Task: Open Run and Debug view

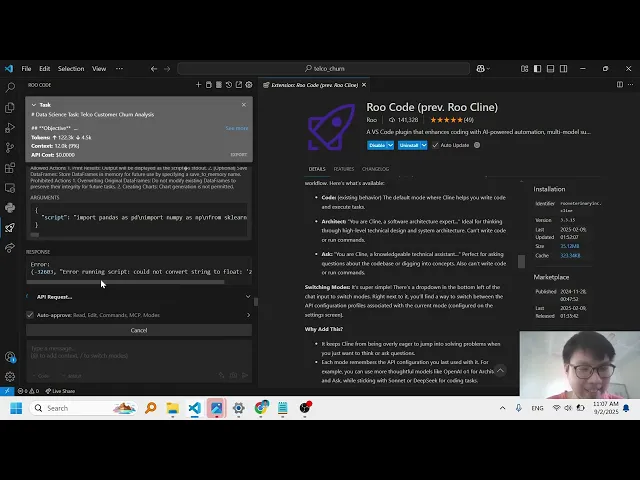Action: pos(10,128)
